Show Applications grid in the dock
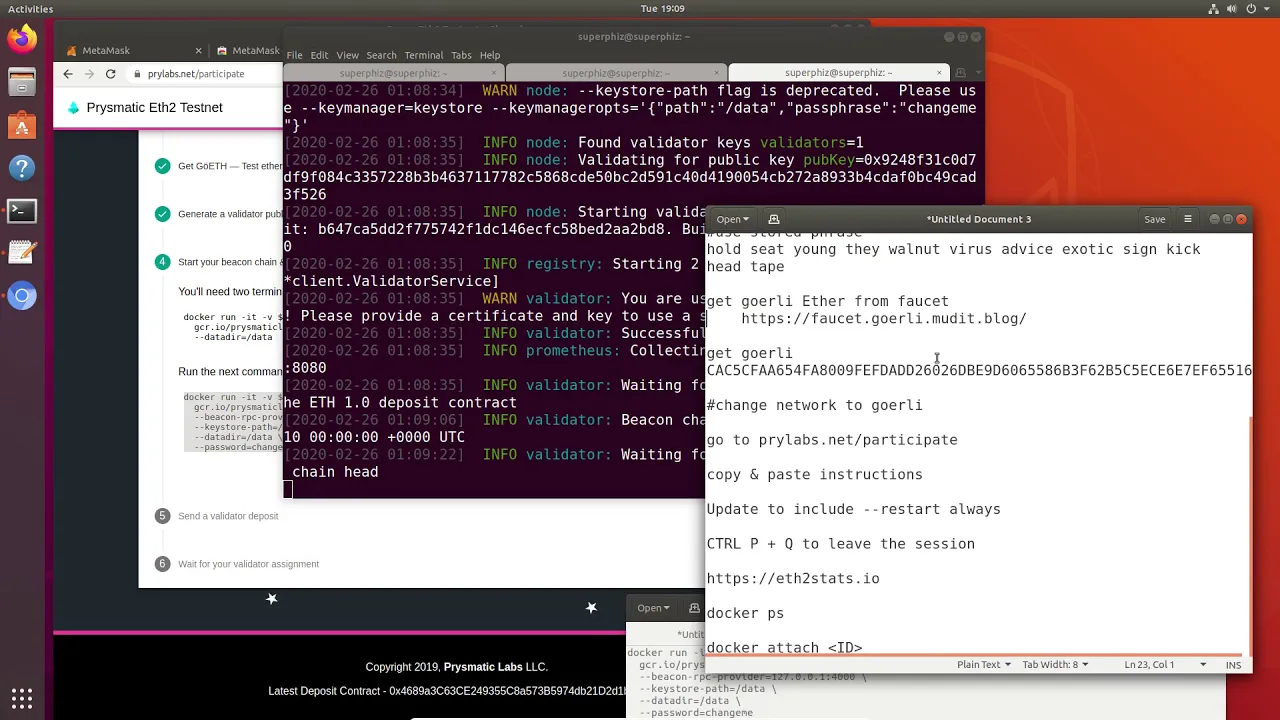This screenshot has height=720, width=1280. 22,698
